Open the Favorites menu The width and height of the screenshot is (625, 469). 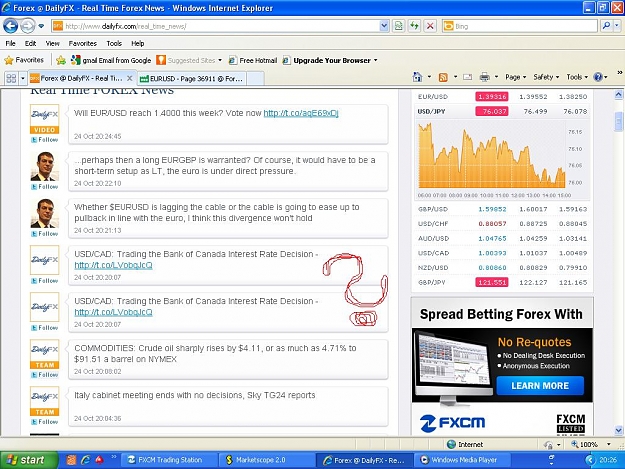[83, 43]
